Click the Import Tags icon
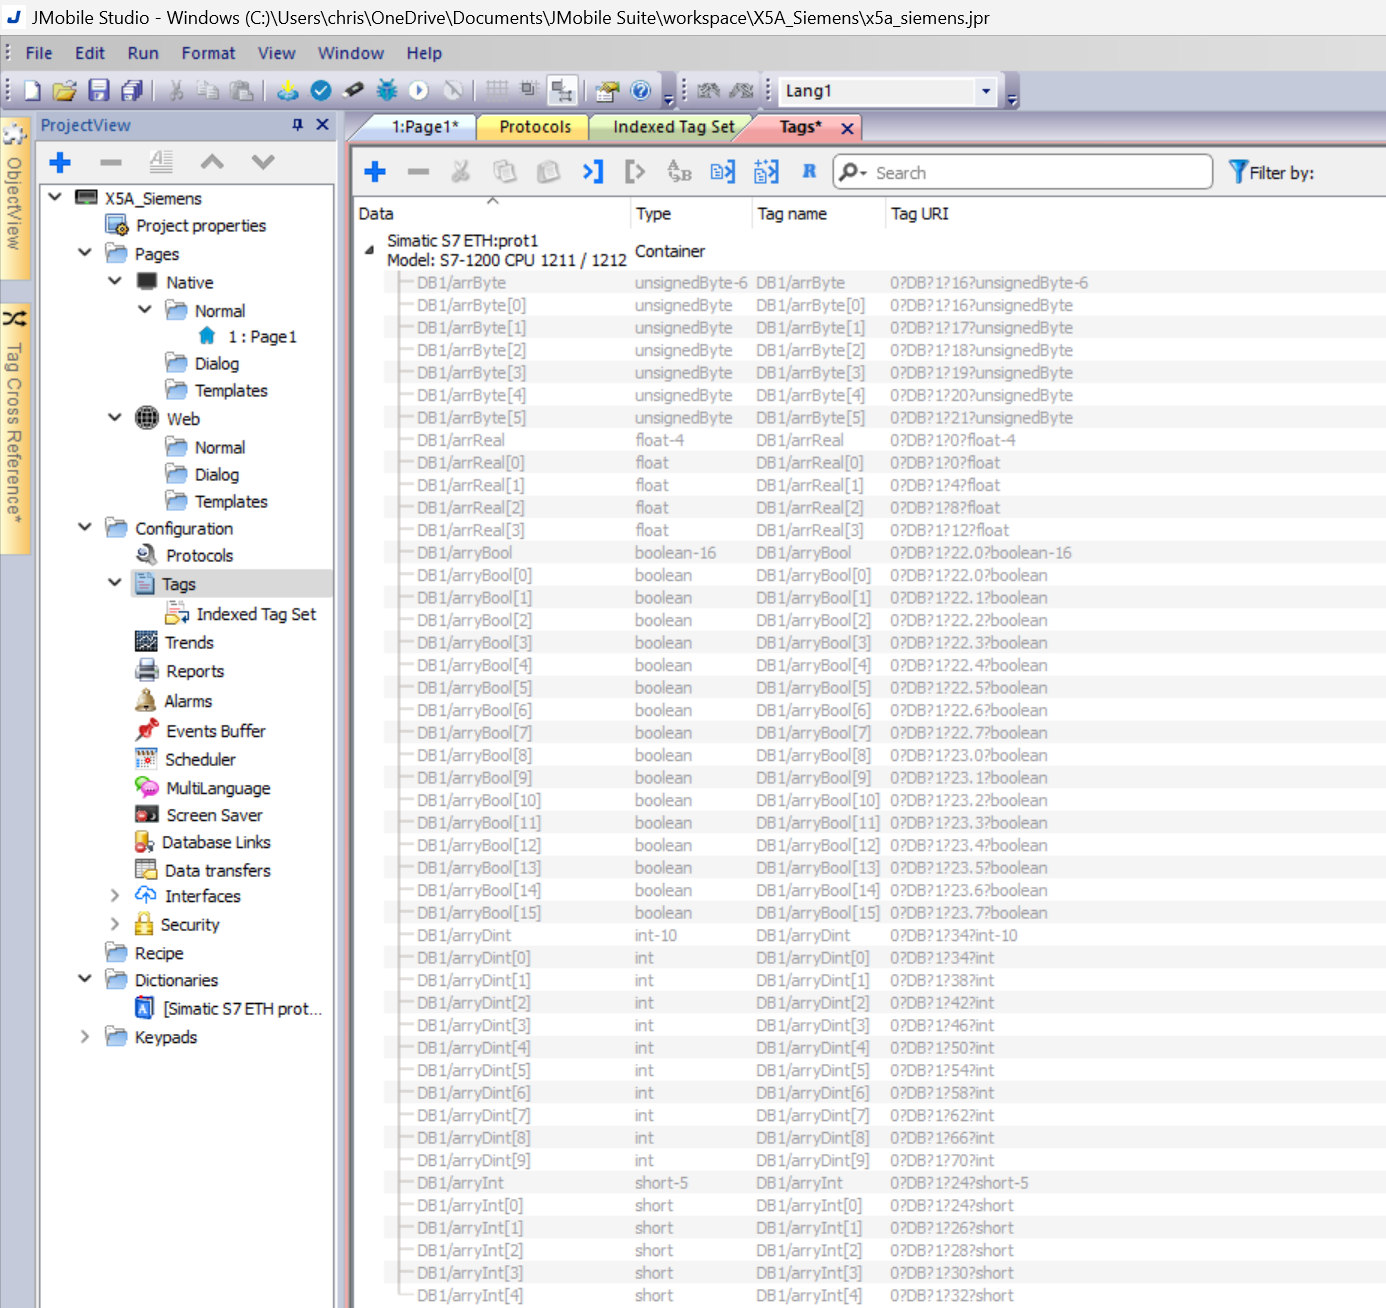Screen dimensions: 1386x1308 coord(593,172)
